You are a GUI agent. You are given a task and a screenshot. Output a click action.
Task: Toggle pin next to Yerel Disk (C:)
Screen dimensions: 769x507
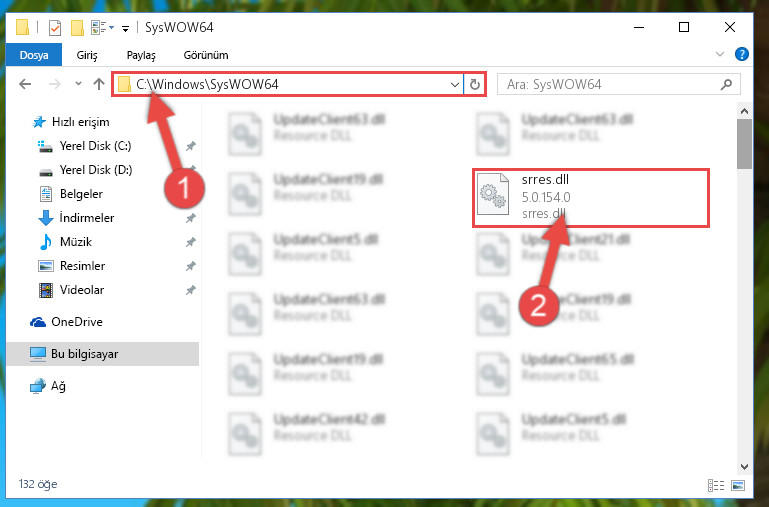click(191, 146)
